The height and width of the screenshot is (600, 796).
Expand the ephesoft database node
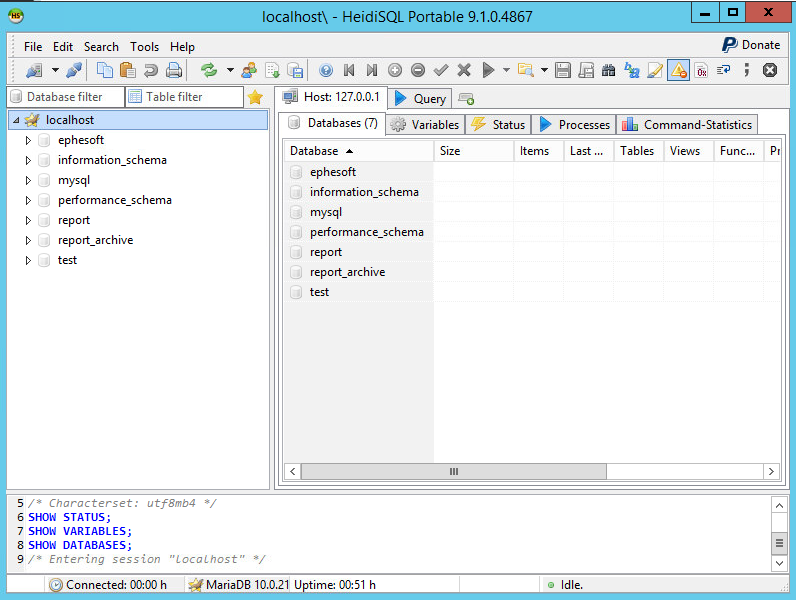[x=28, y=141]
